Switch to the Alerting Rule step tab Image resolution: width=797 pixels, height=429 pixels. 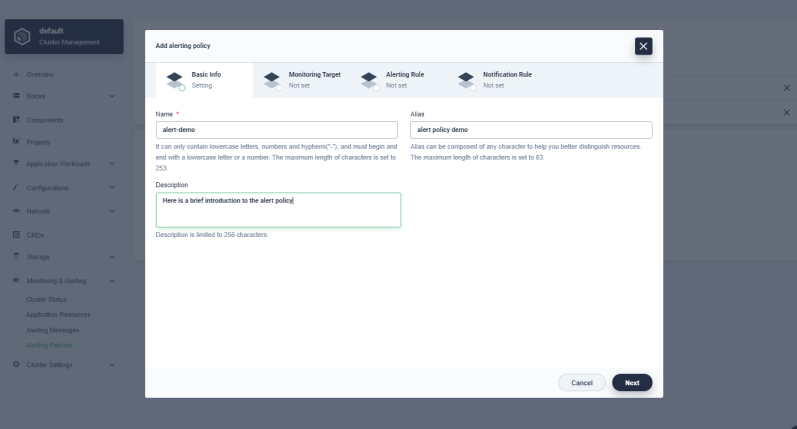pos(398,80)
